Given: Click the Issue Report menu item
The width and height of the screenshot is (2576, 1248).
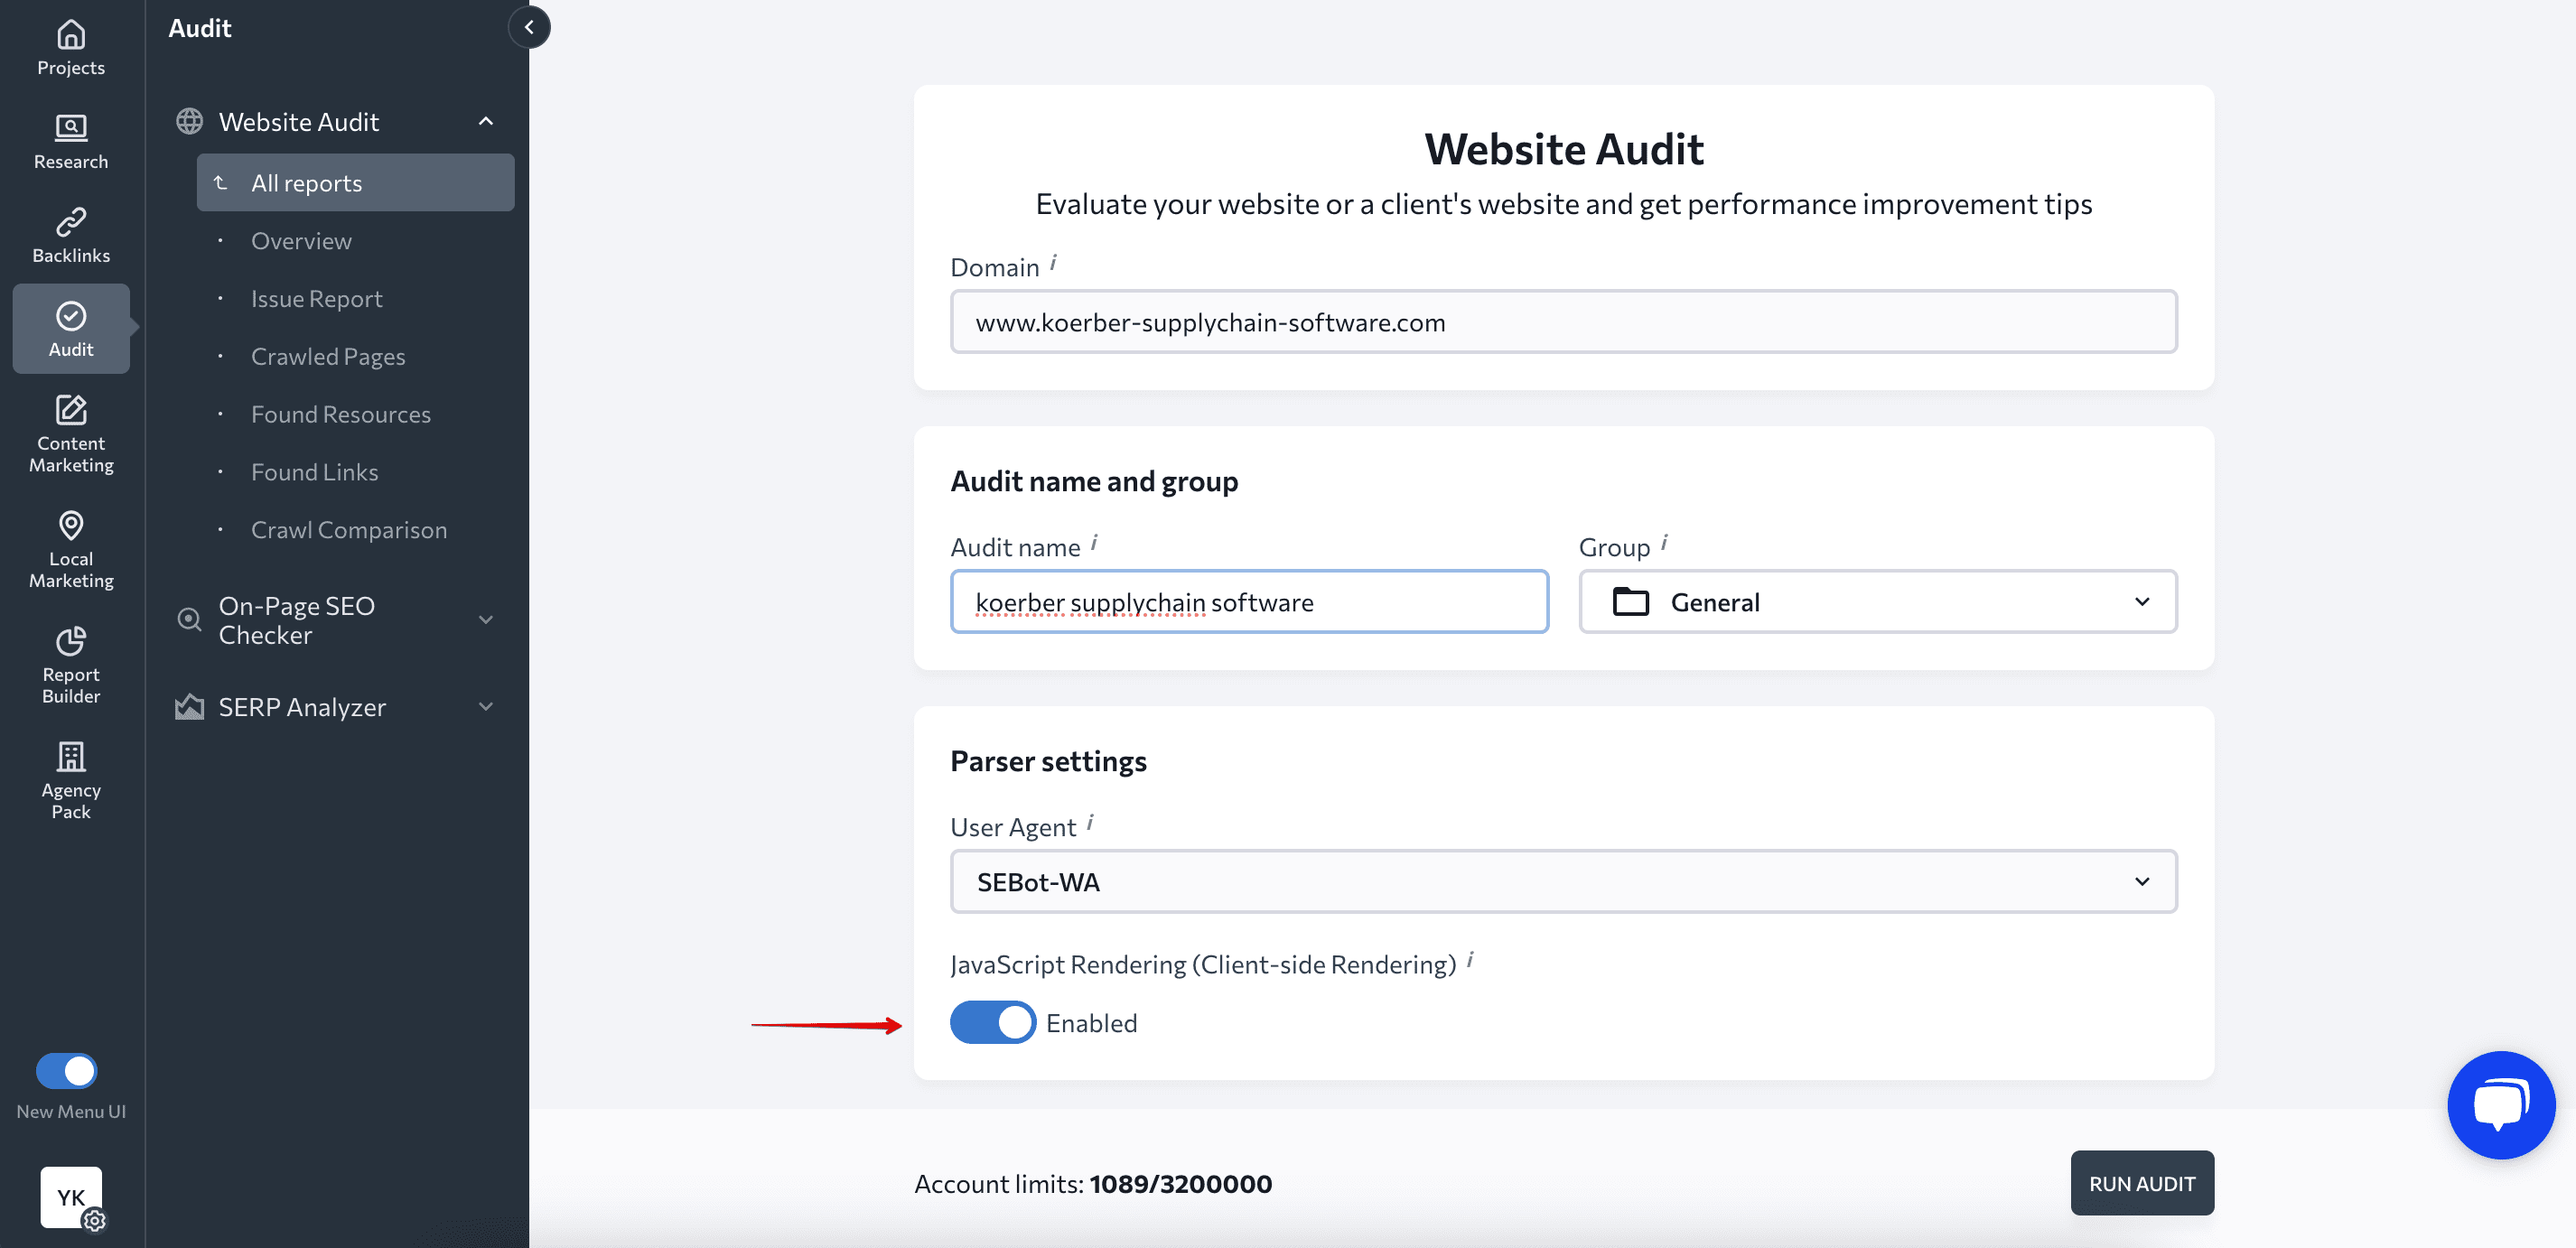Looking at the screenshot, I should pos(317,297).
